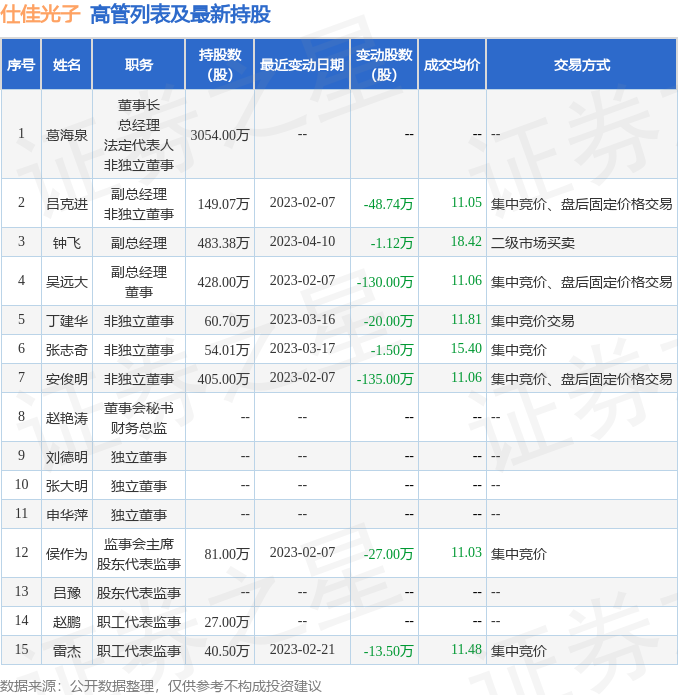The height and width of the screenshot is (695, 678).
Task: Select the 成交均价 column header
Action: point(452,65)
